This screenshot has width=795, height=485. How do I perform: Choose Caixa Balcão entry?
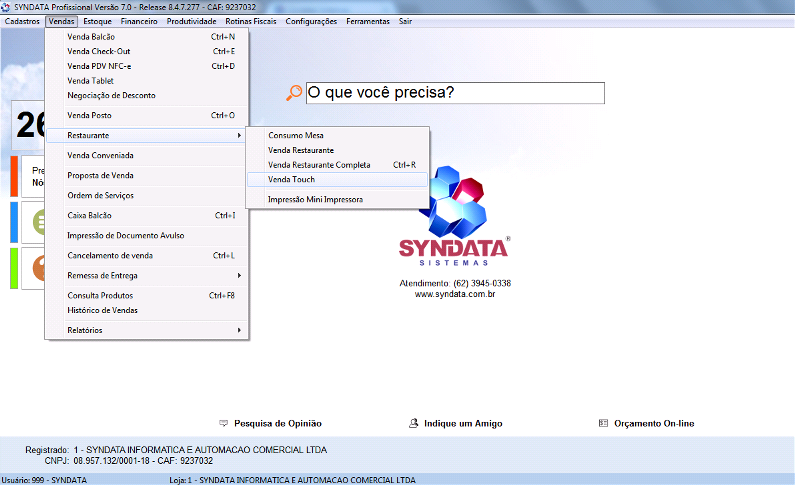[x=147, y=215]
